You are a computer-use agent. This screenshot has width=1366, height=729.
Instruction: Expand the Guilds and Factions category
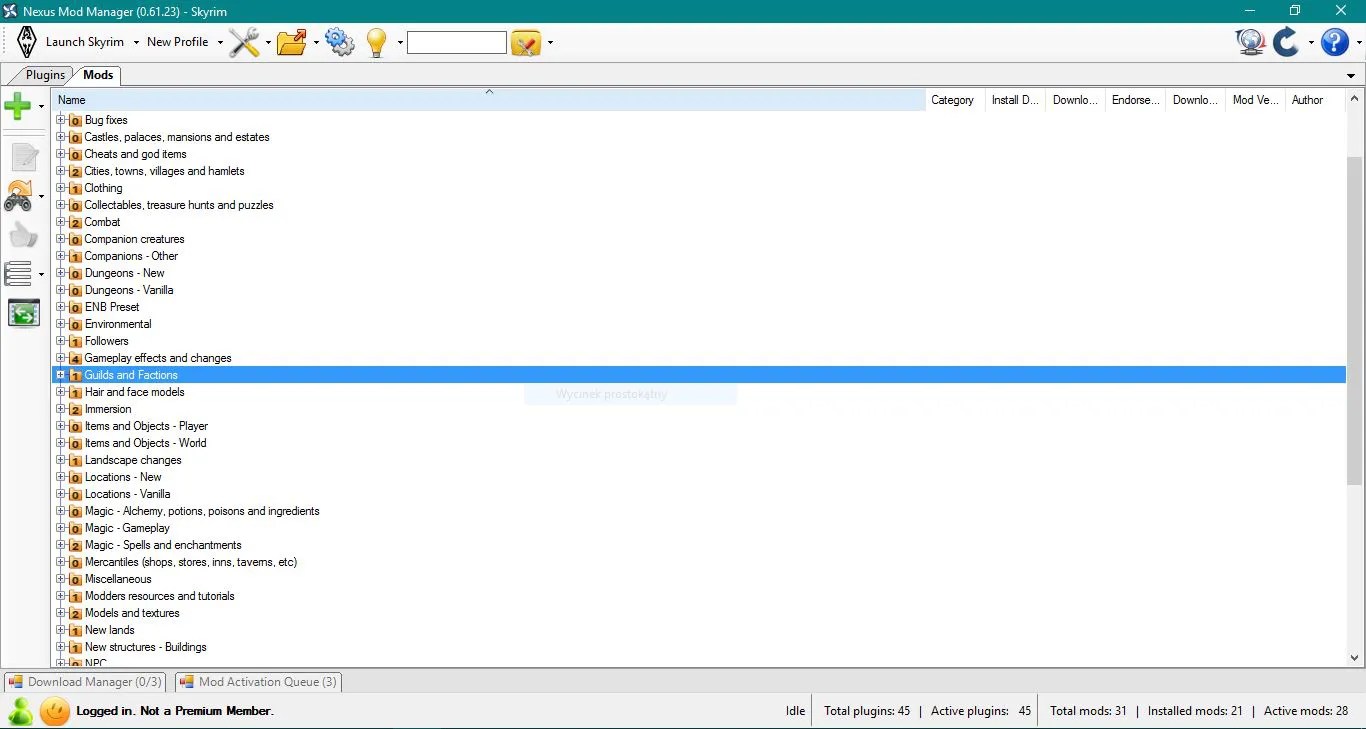[x=60, y=374]
